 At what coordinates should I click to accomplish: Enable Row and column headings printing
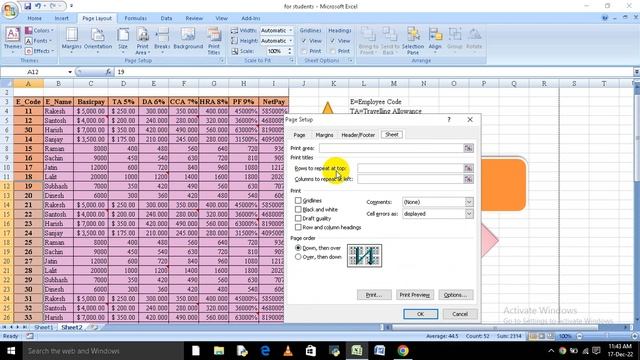coord(298,227)
